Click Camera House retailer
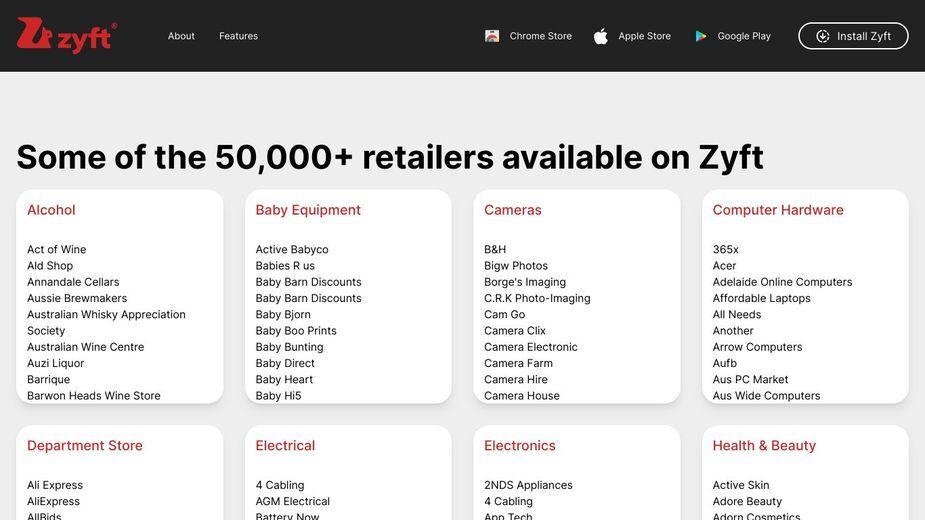Viewport: 925px width, 520px height. coord(522,396)
